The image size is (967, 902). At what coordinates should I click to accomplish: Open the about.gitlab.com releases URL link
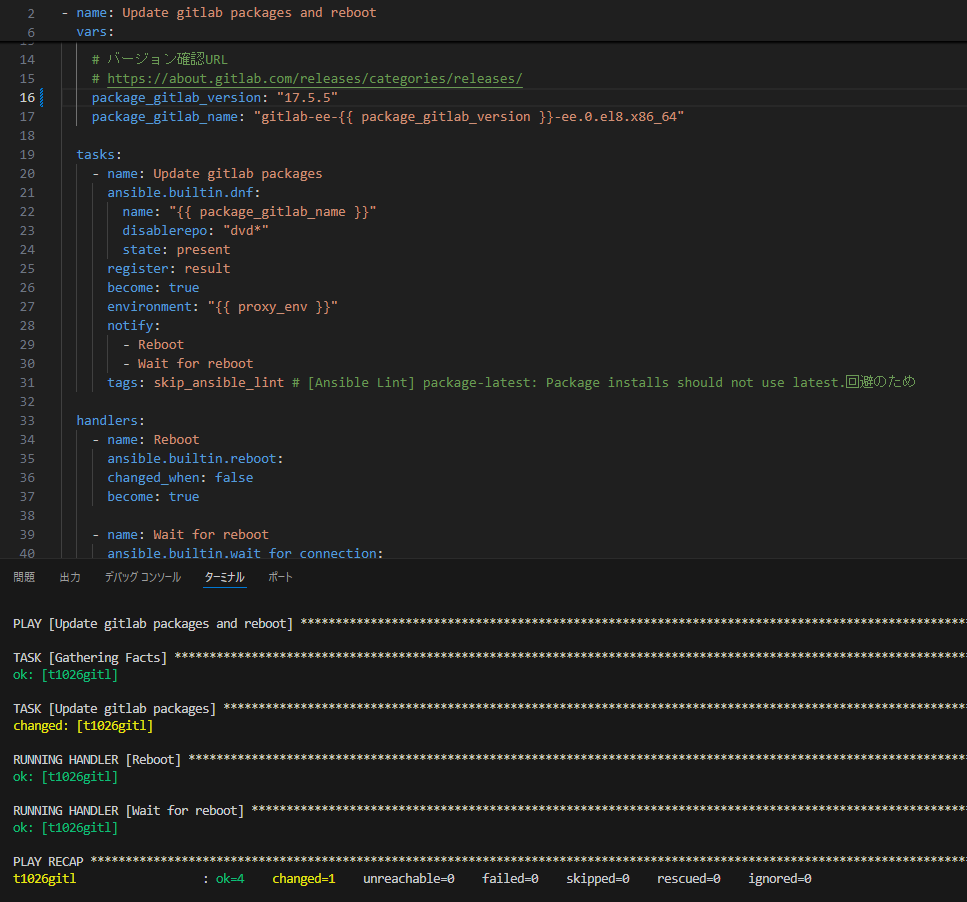(x=315, y=79)
